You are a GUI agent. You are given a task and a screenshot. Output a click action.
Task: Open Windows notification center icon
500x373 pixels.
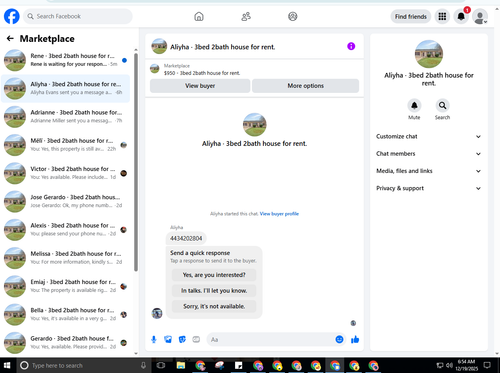coord(487,365)
